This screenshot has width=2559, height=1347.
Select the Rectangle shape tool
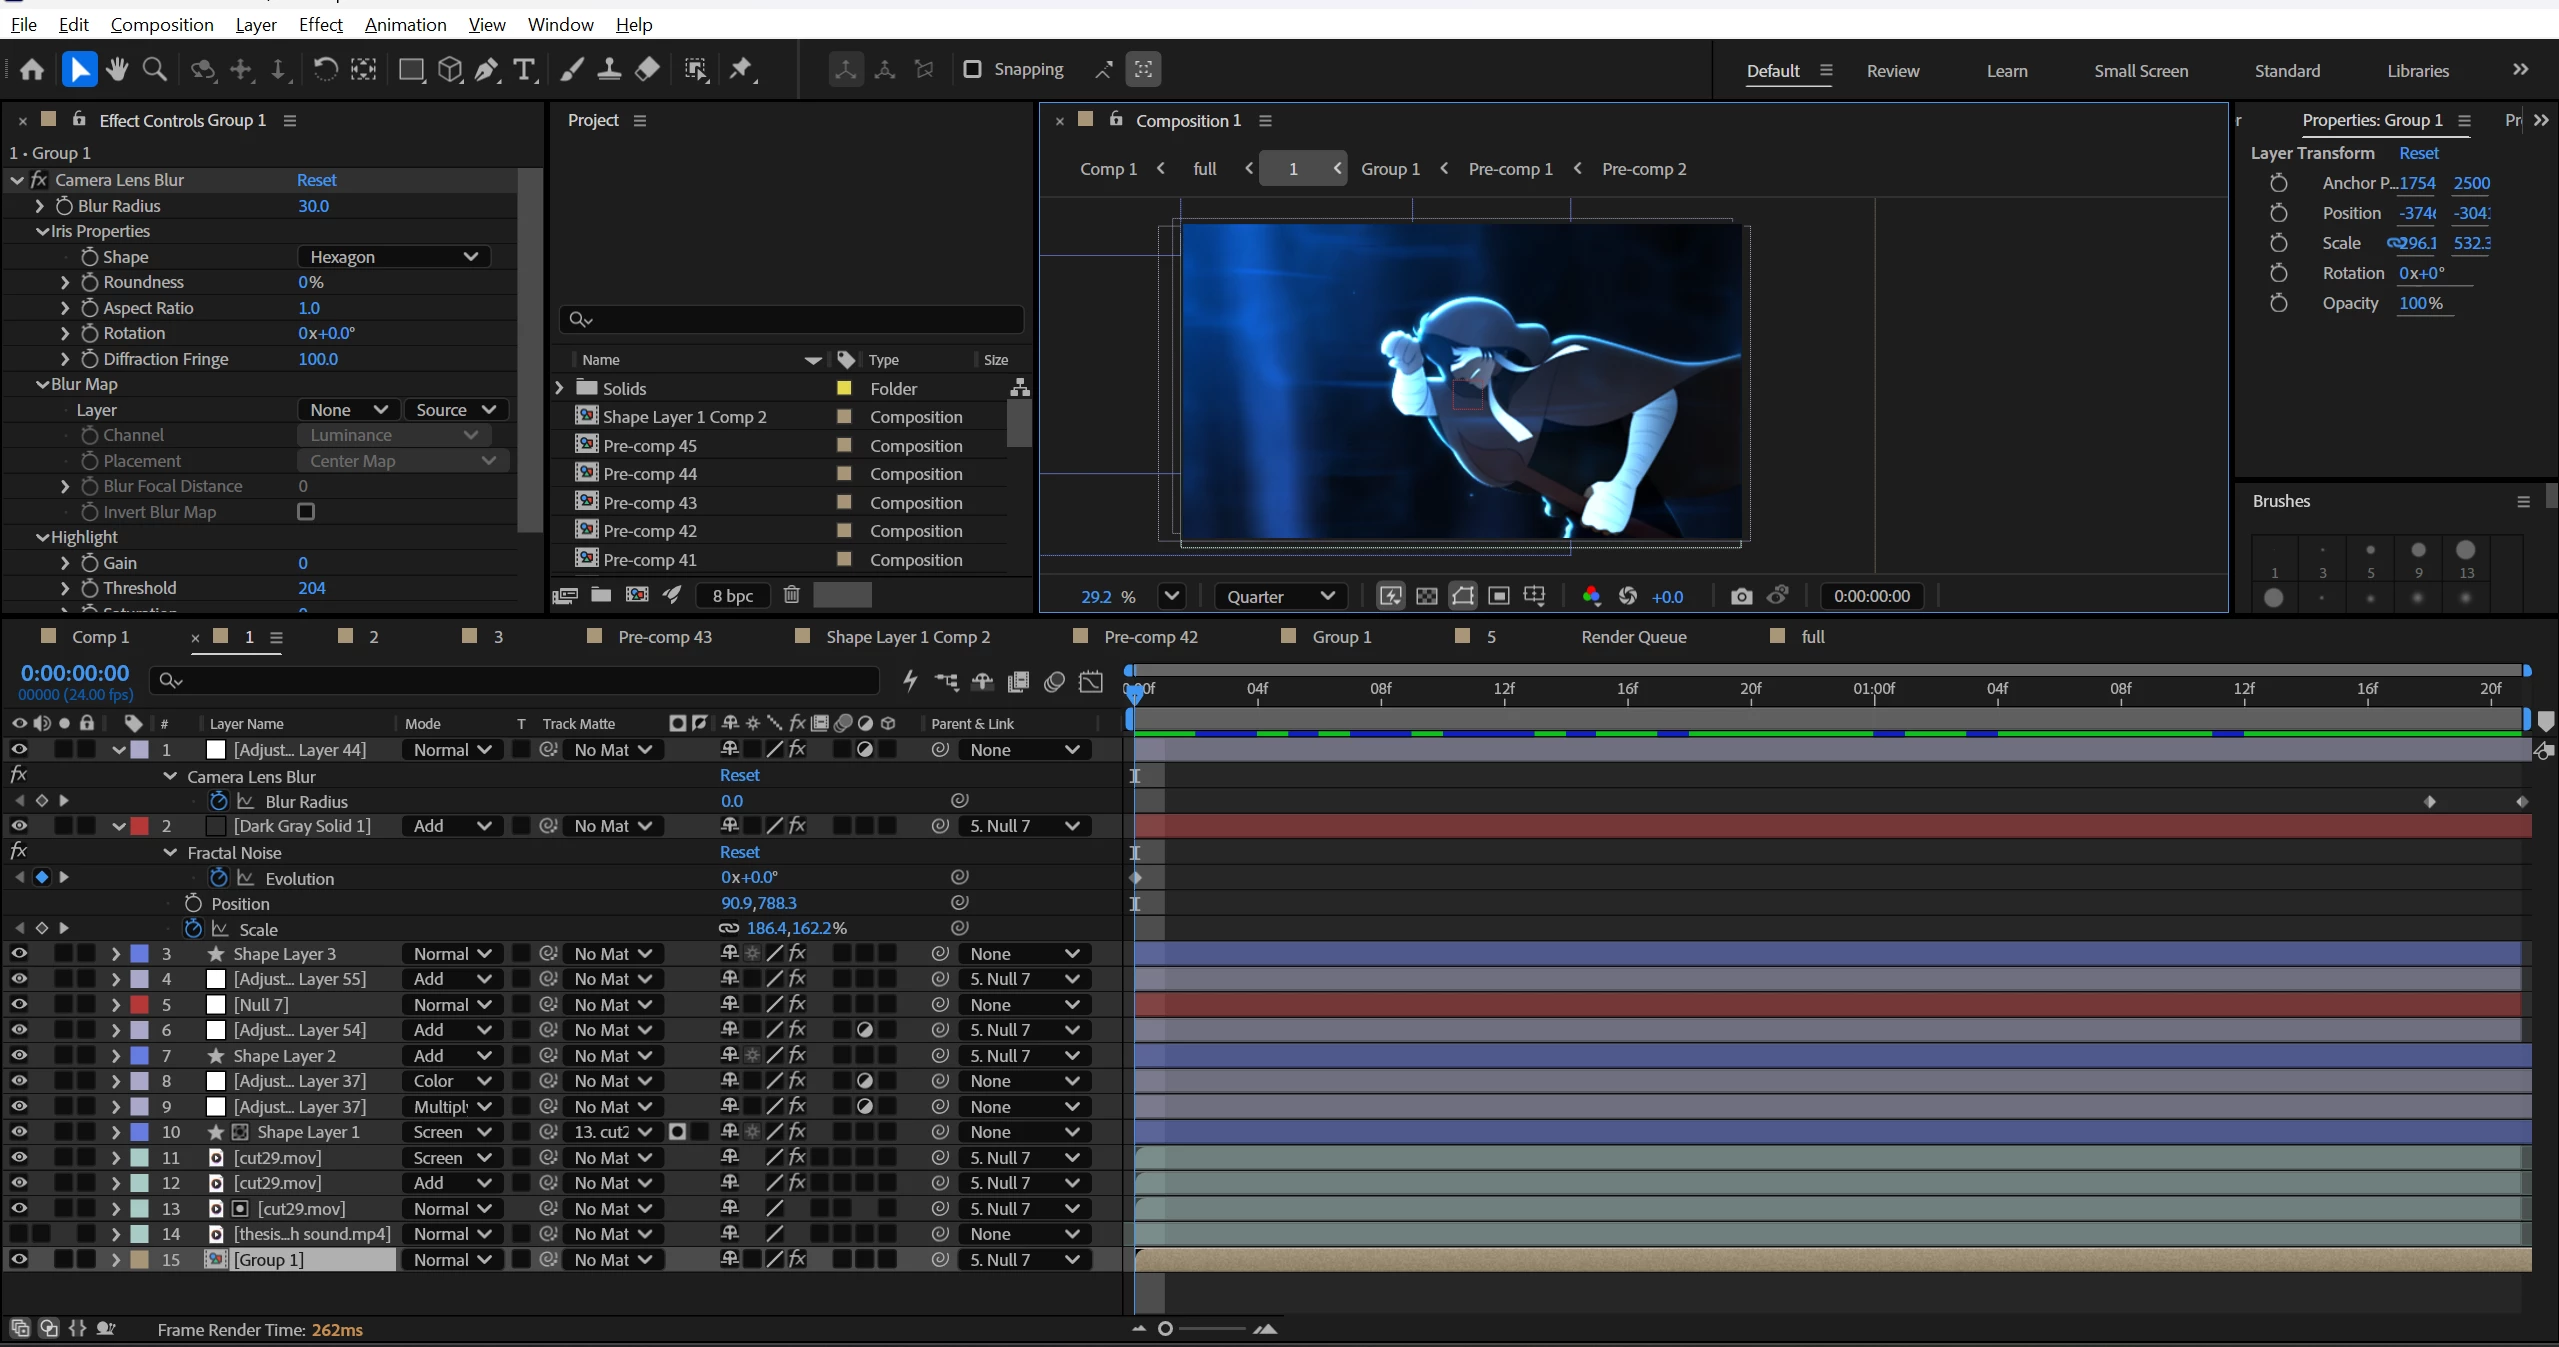410,69
